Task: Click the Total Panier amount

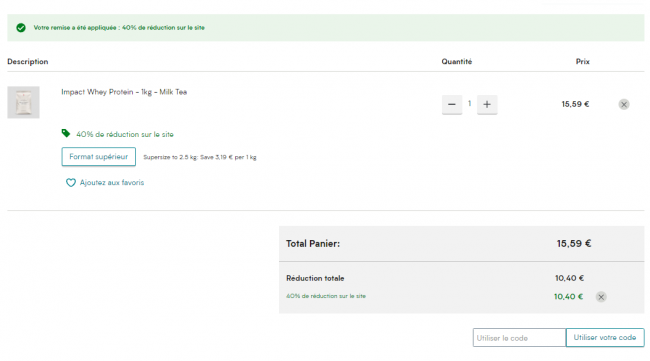Action: point(574,244)
